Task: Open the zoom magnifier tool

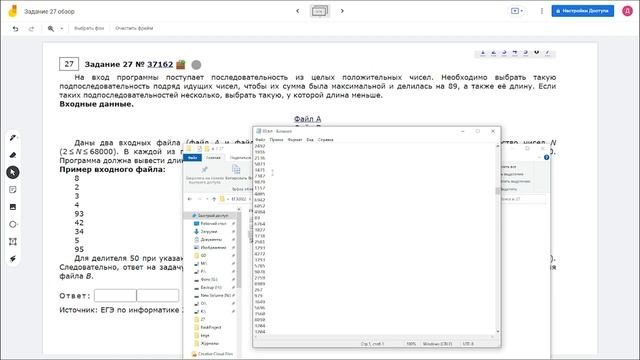Action: click(51, 29)
